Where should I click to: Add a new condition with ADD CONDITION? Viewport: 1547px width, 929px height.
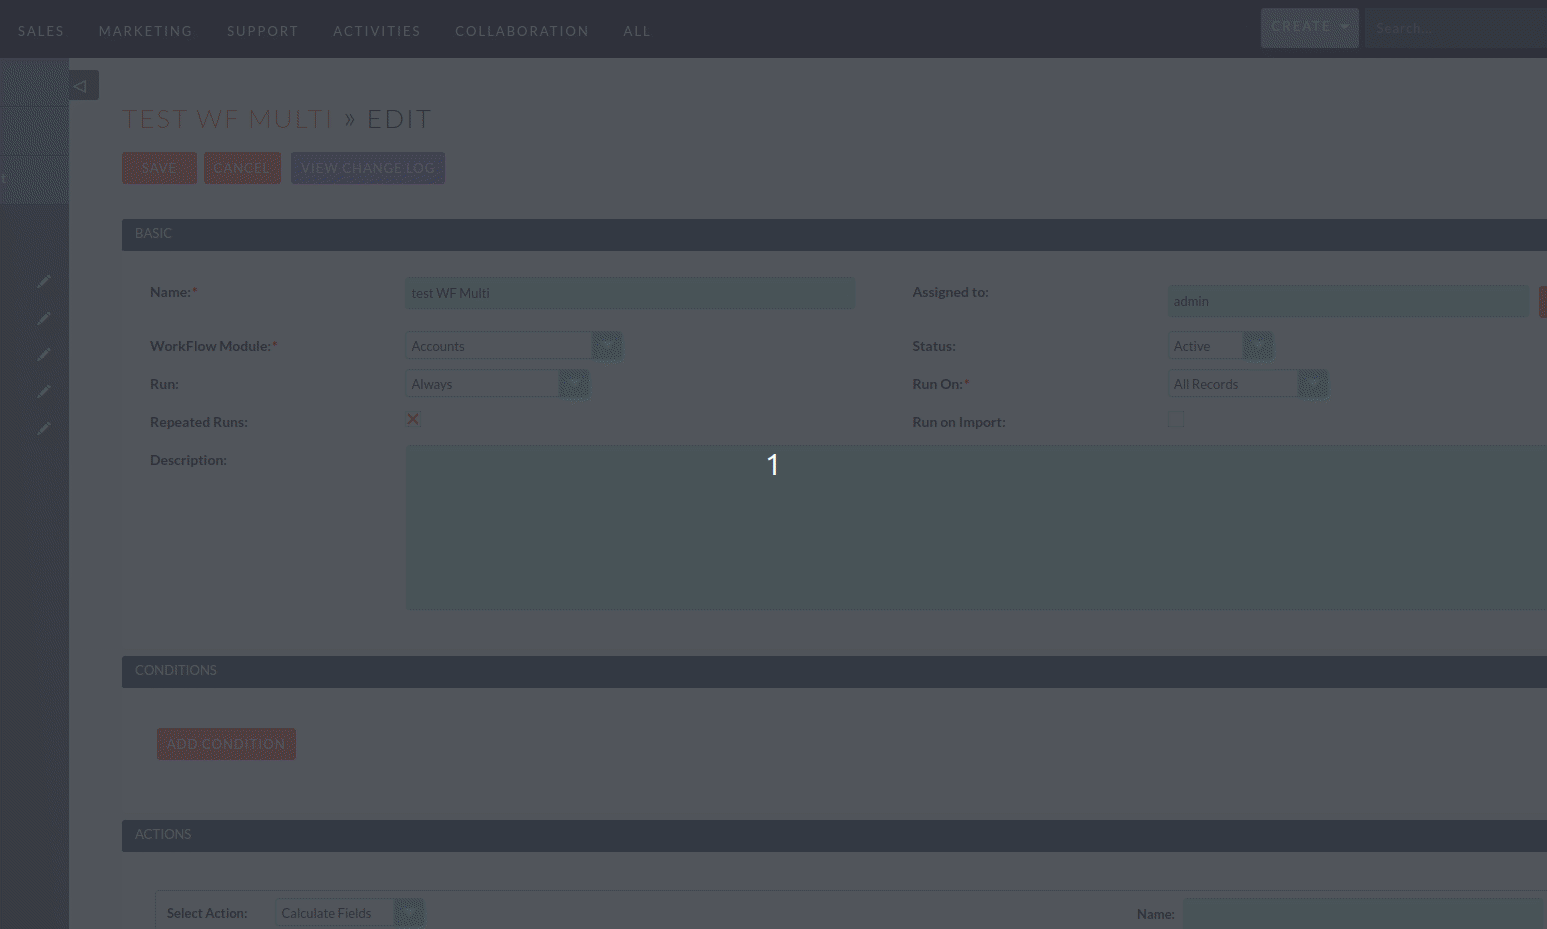(226, 744)
